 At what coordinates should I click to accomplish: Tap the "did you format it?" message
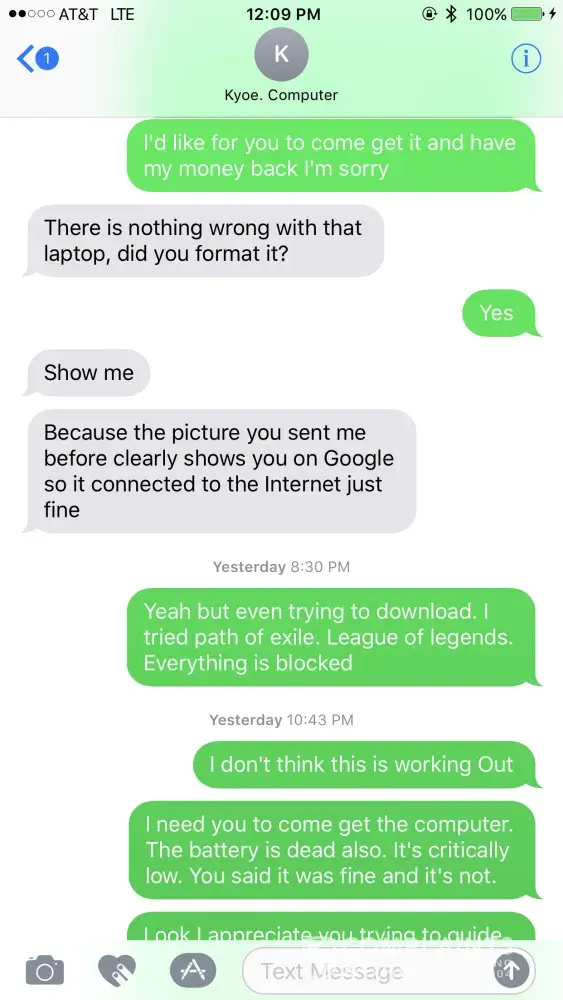click(x=204, y=240)
